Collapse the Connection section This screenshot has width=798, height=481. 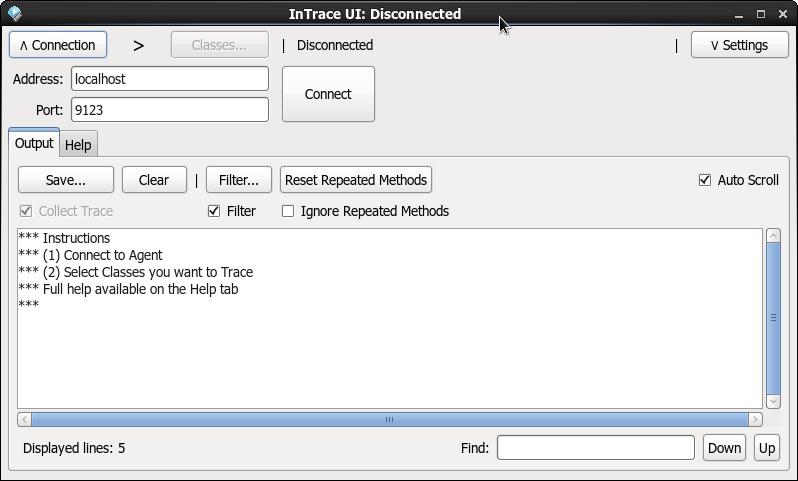click(x=58, y=45)
